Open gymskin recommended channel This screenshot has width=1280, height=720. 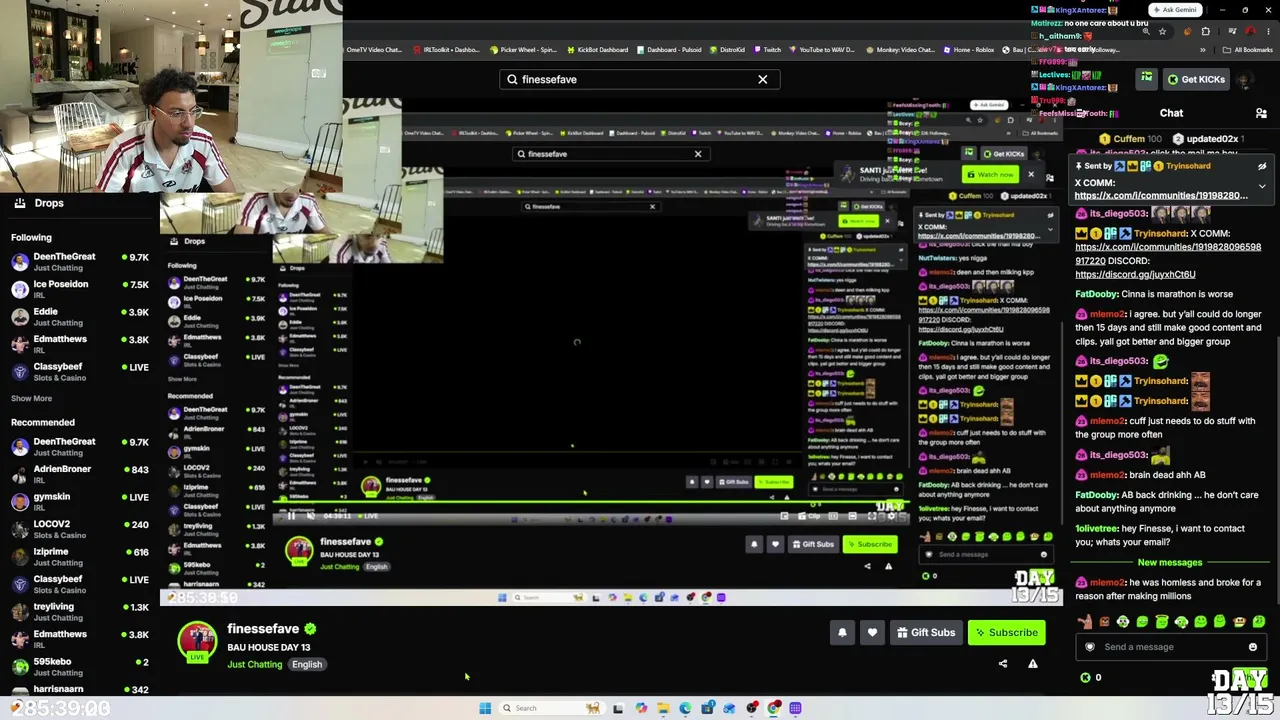(x=80, y=502)
